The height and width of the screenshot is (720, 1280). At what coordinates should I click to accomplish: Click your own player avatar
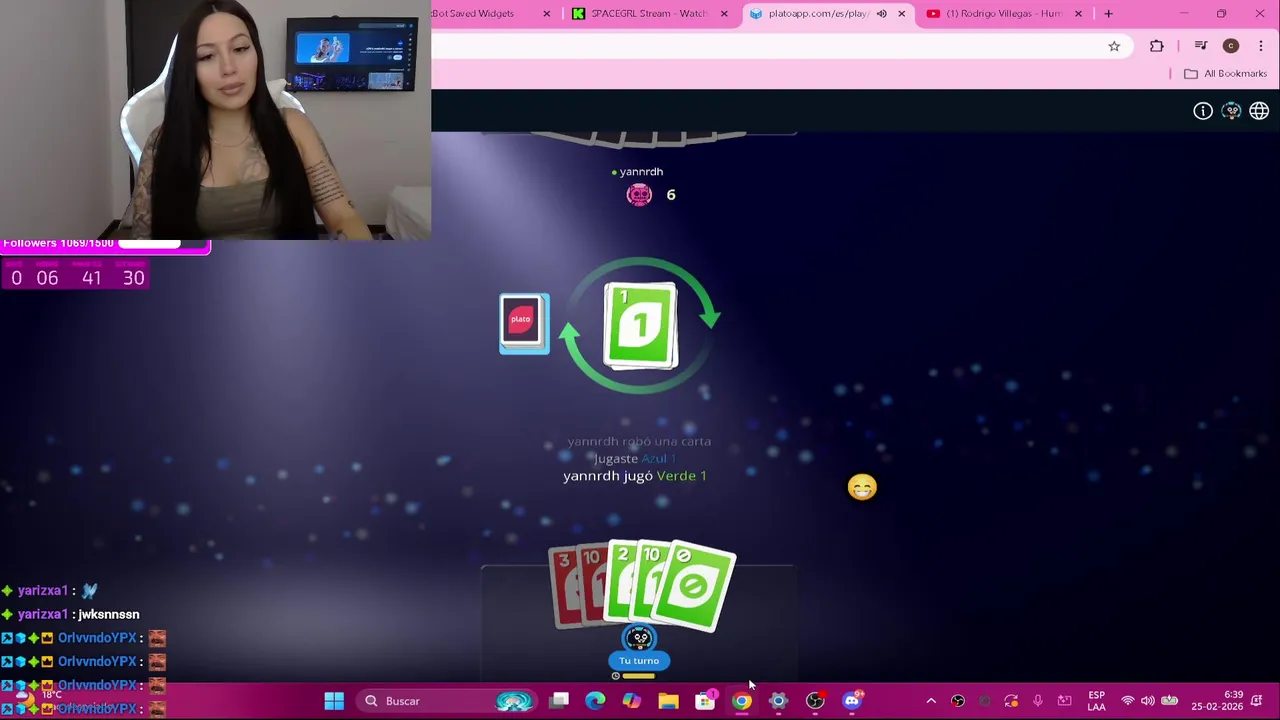pyautogui.click(x=639, y=638)
